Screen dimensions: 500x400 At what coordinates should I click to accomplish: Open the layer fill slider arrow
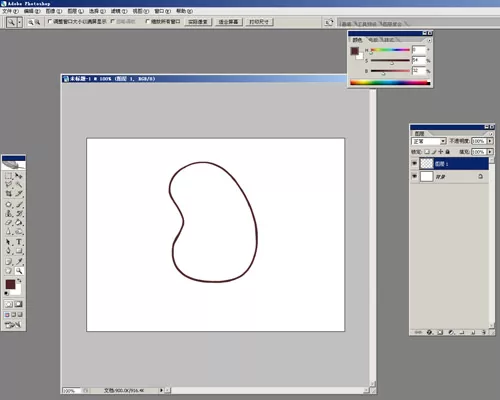pos(490,152)
